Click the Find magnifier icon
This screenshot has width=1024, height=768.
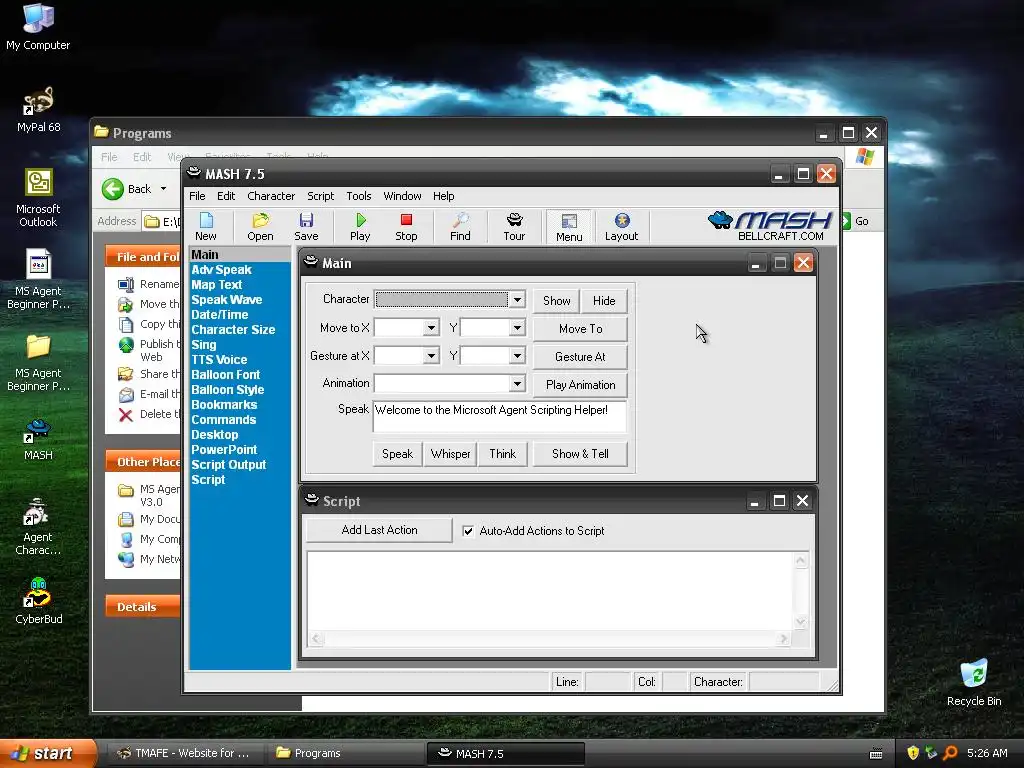click(460, 227)
